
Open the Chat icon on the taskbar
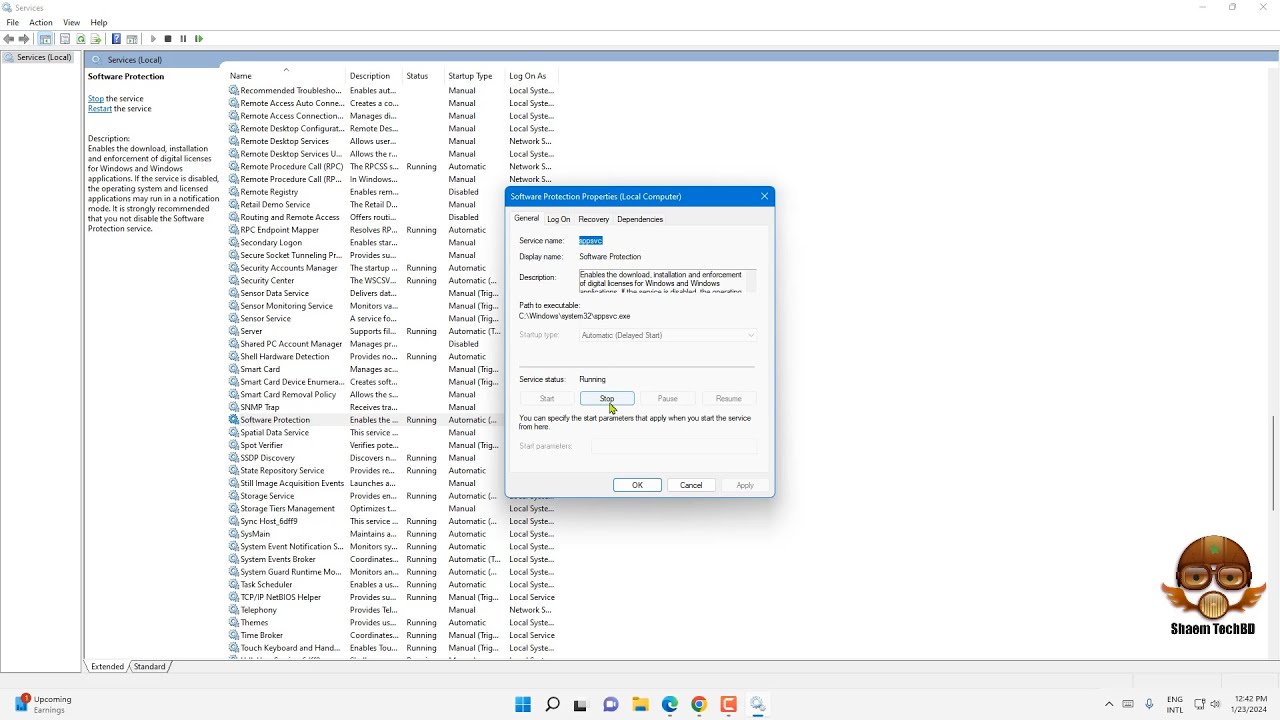611,705
